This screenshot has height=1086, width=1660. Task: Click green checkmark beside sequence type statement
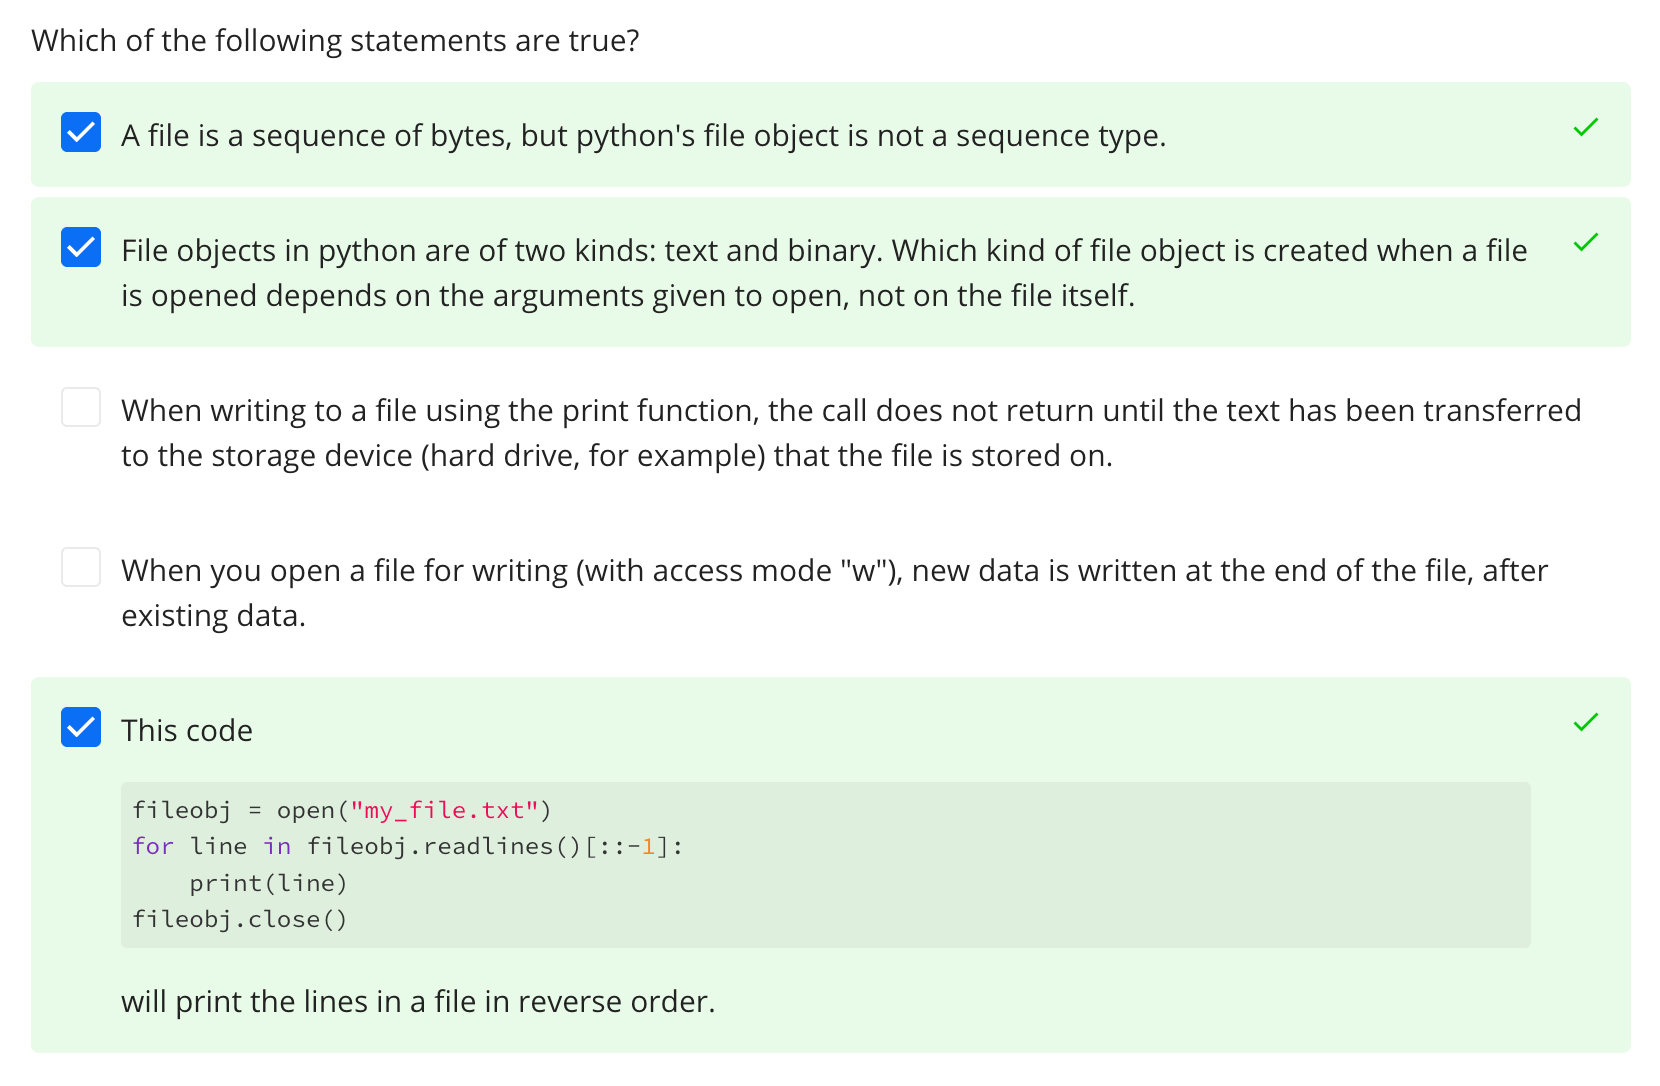pos(1585,128)
